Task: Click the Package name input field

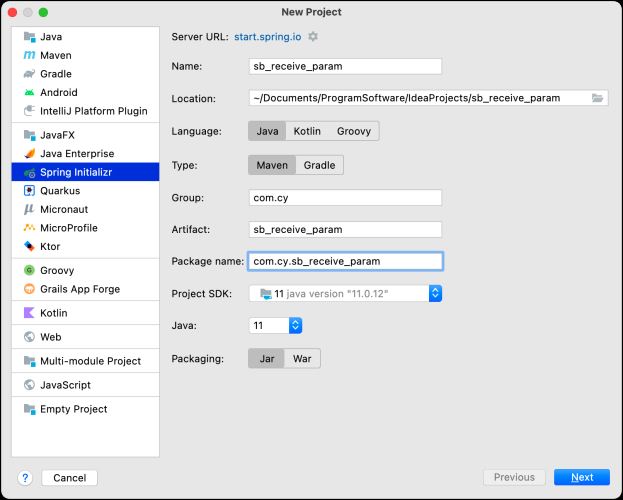Action: click(x=345, y=261)
